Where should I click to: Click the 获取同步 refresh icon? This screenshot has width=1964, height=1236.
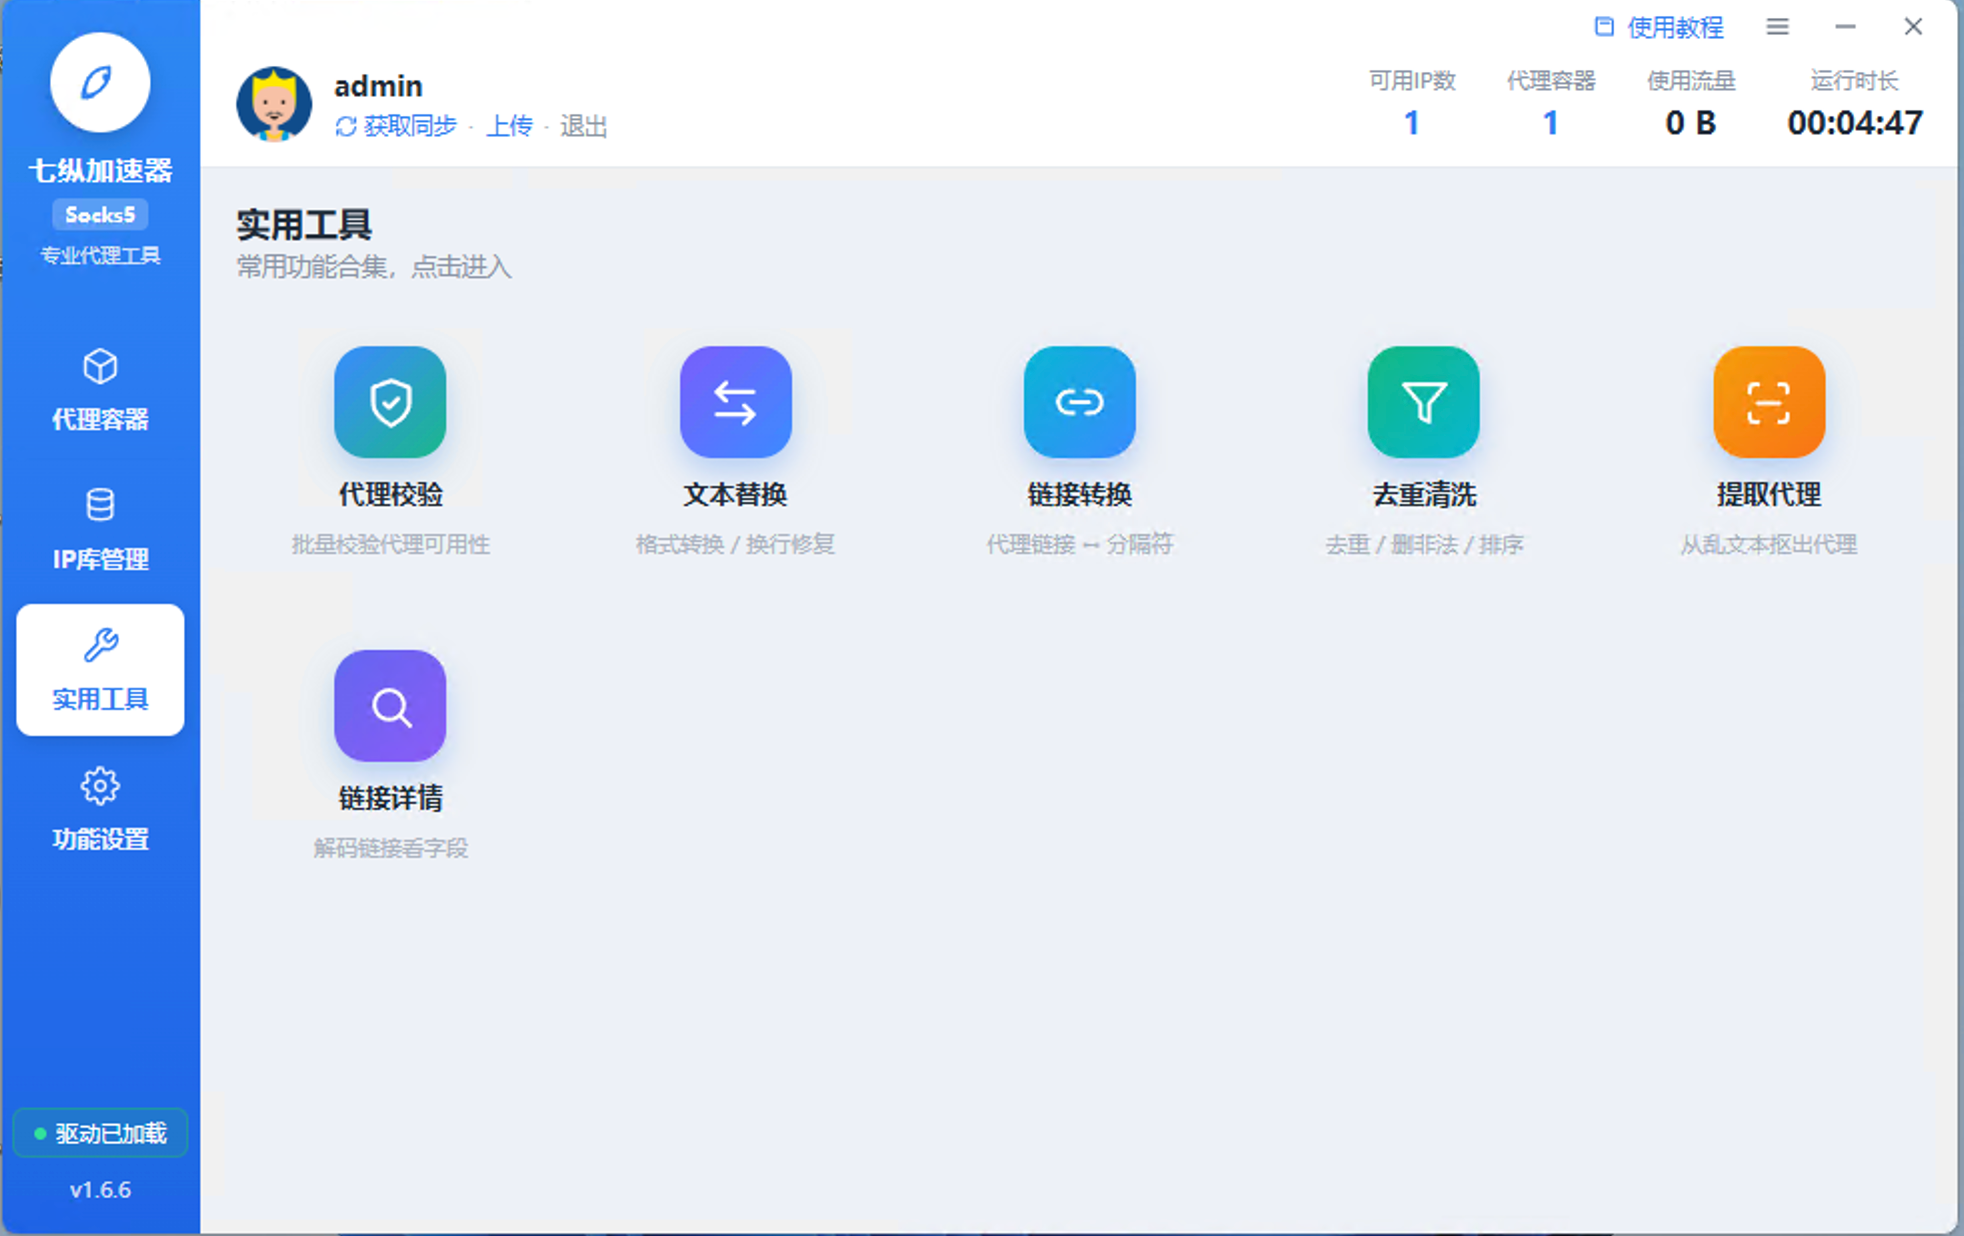coord(345,127)
